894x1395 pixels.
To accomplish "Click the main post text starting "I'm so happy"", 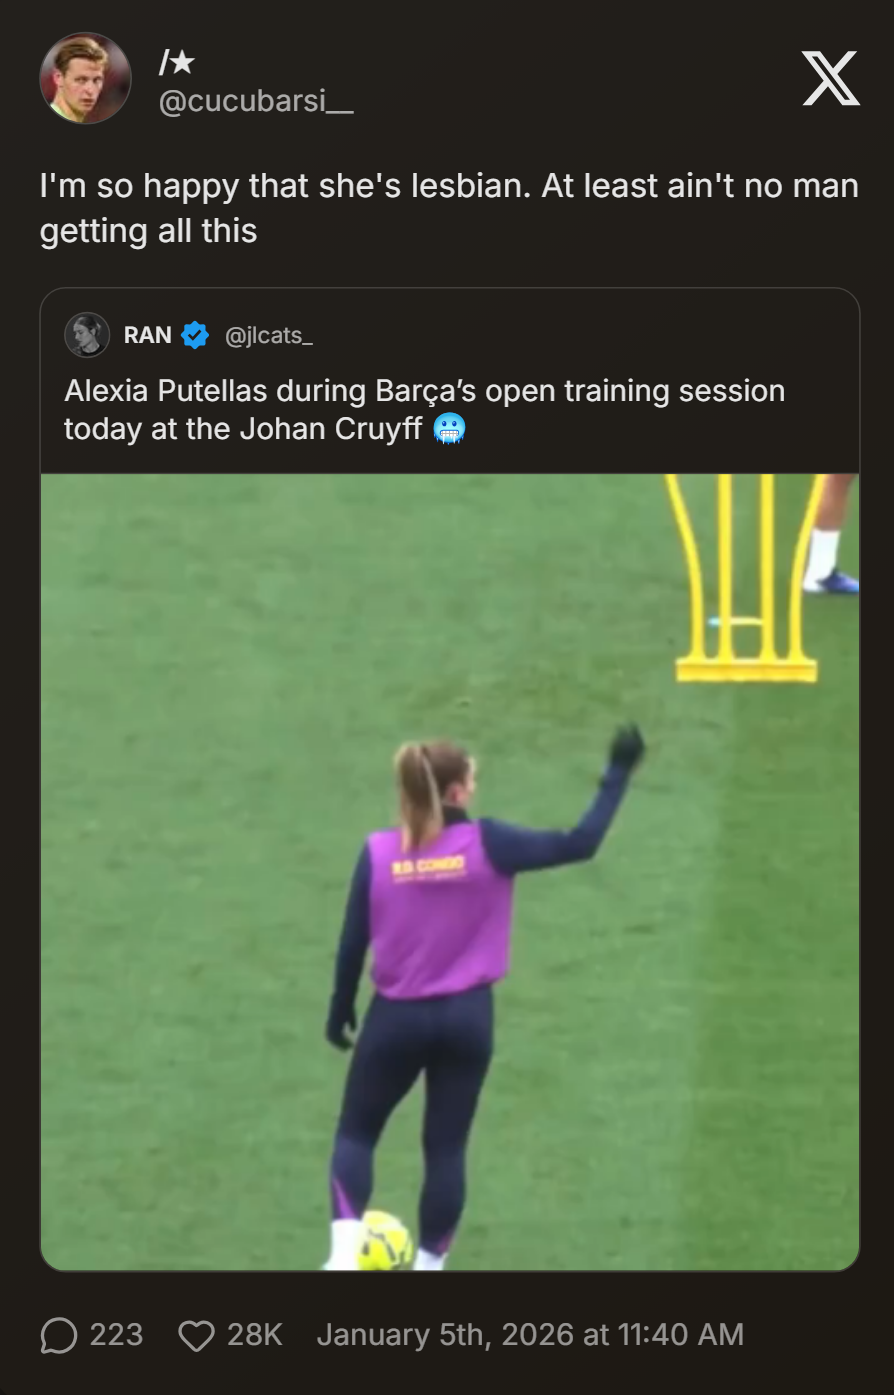I will (x=449, y=208).
